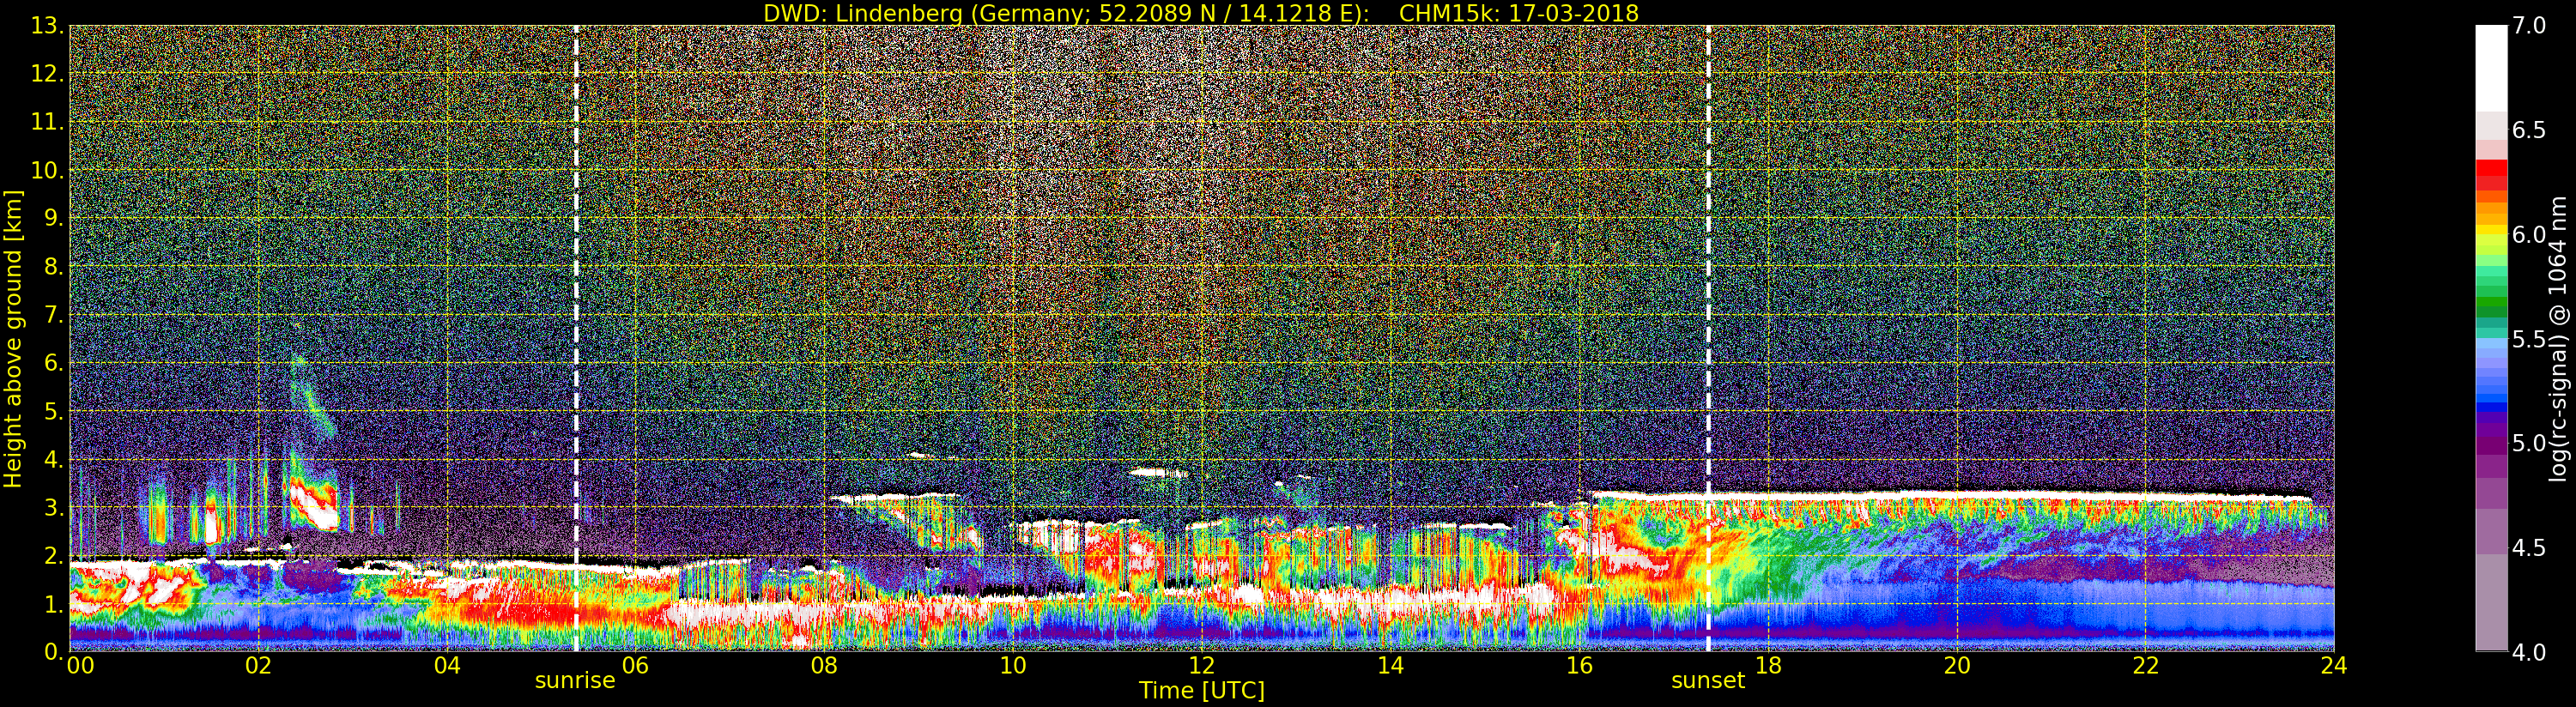Screen dimensions: 2576x707
Task: Click the y-axis tick label '2.'
Action: pyautogui.click(x=53, y=556)
